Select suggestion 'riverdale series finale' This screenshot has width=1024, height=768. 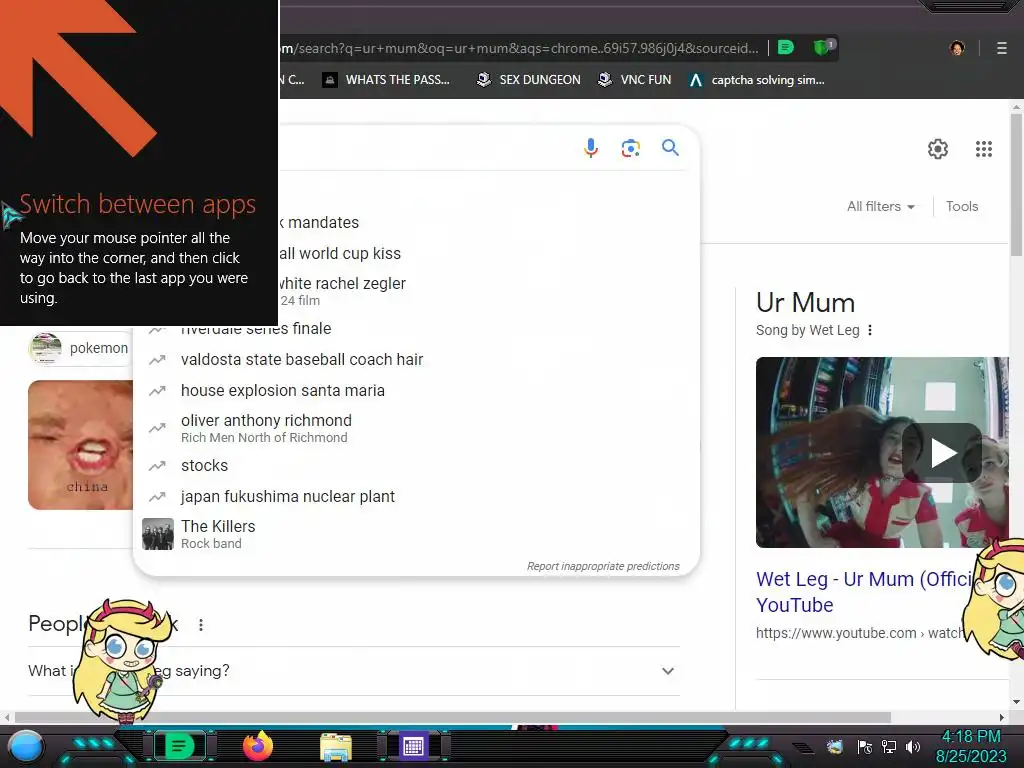(x=416, y=329)
